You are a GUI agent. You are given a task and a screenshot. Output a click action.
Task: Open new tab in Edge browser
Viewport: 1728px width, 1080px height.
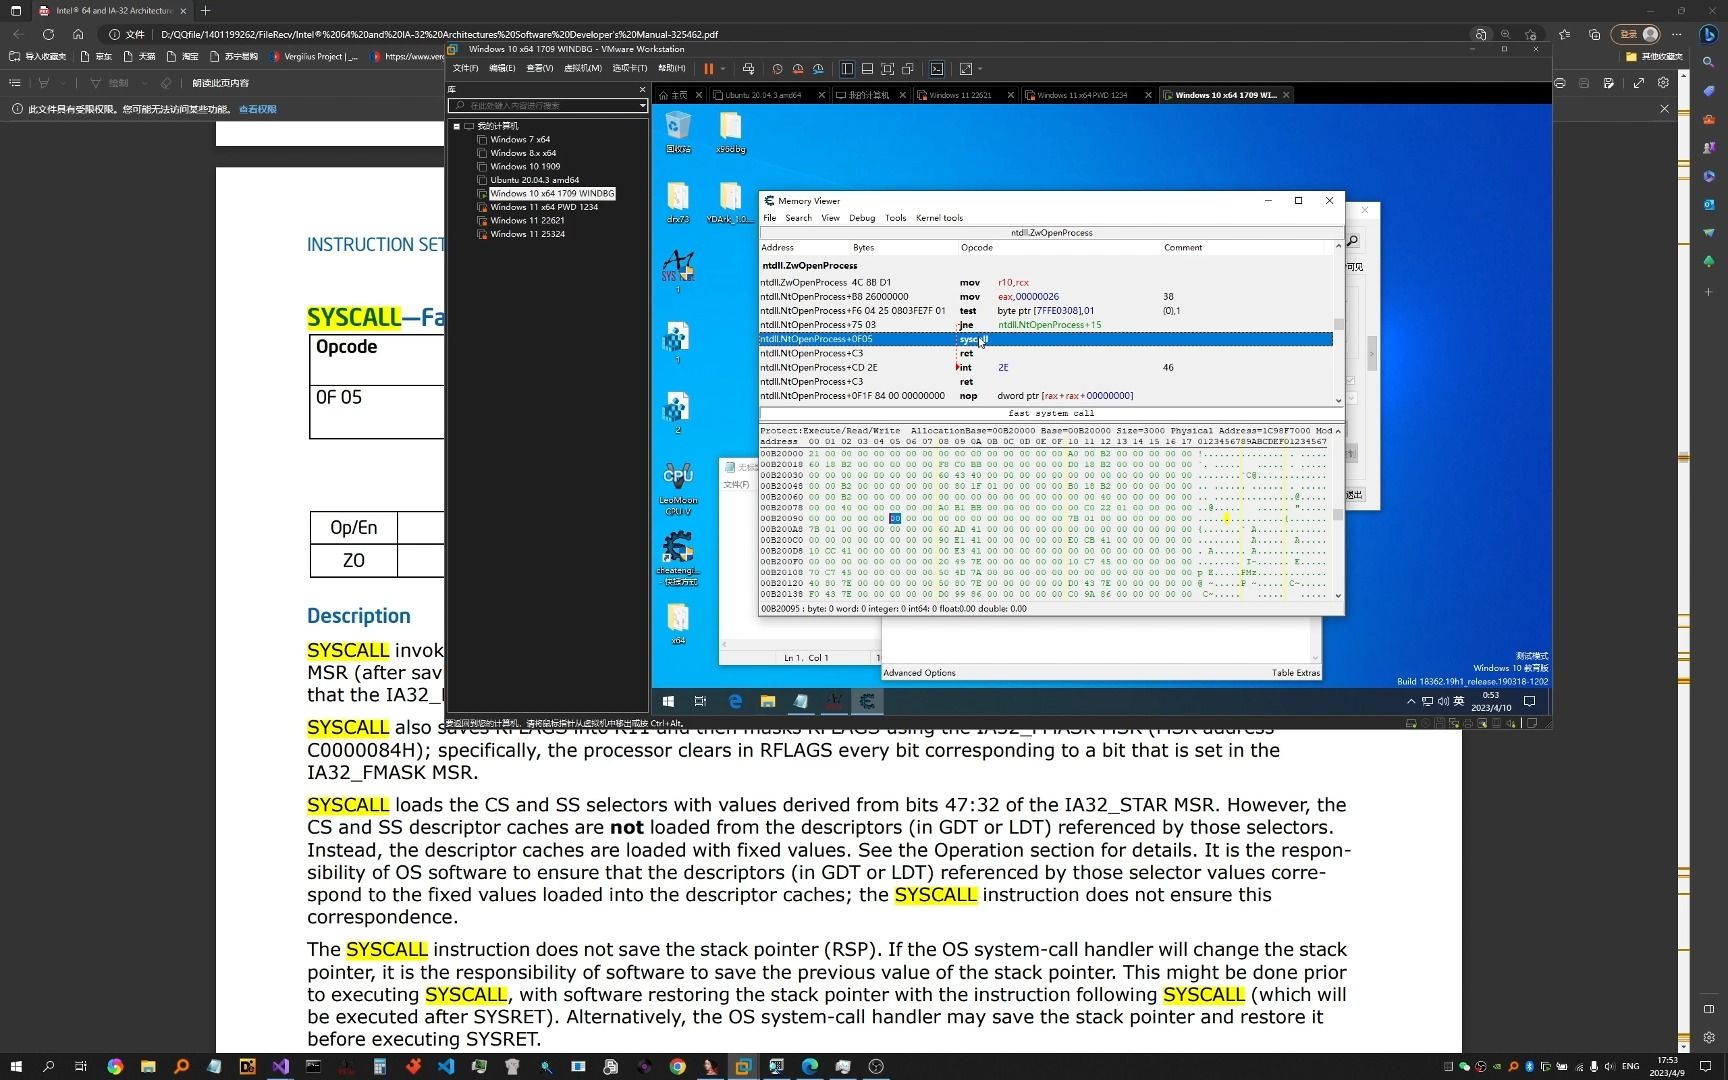click(205, 11)
